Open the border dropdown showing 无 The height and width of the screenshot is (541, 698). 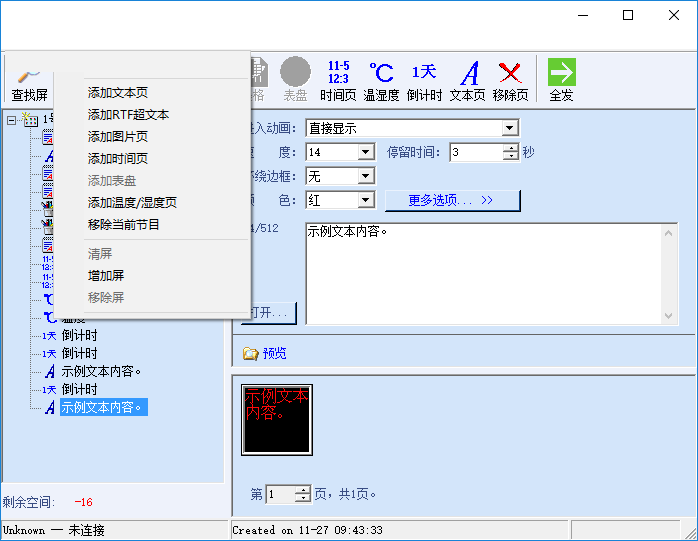pos(365,176)
